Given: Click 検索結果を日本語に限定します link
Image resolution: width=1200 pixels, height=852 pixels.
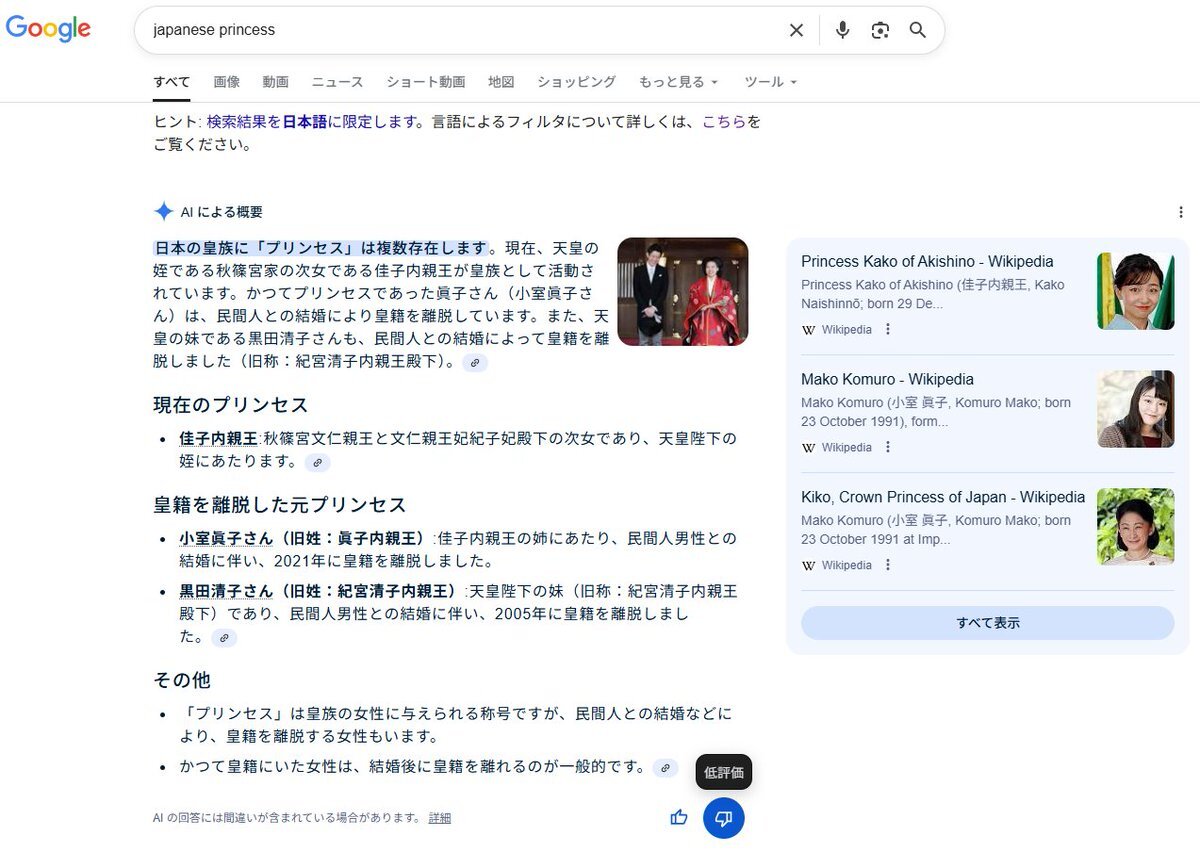Looking at the screenshot, I should click(315, 122).
